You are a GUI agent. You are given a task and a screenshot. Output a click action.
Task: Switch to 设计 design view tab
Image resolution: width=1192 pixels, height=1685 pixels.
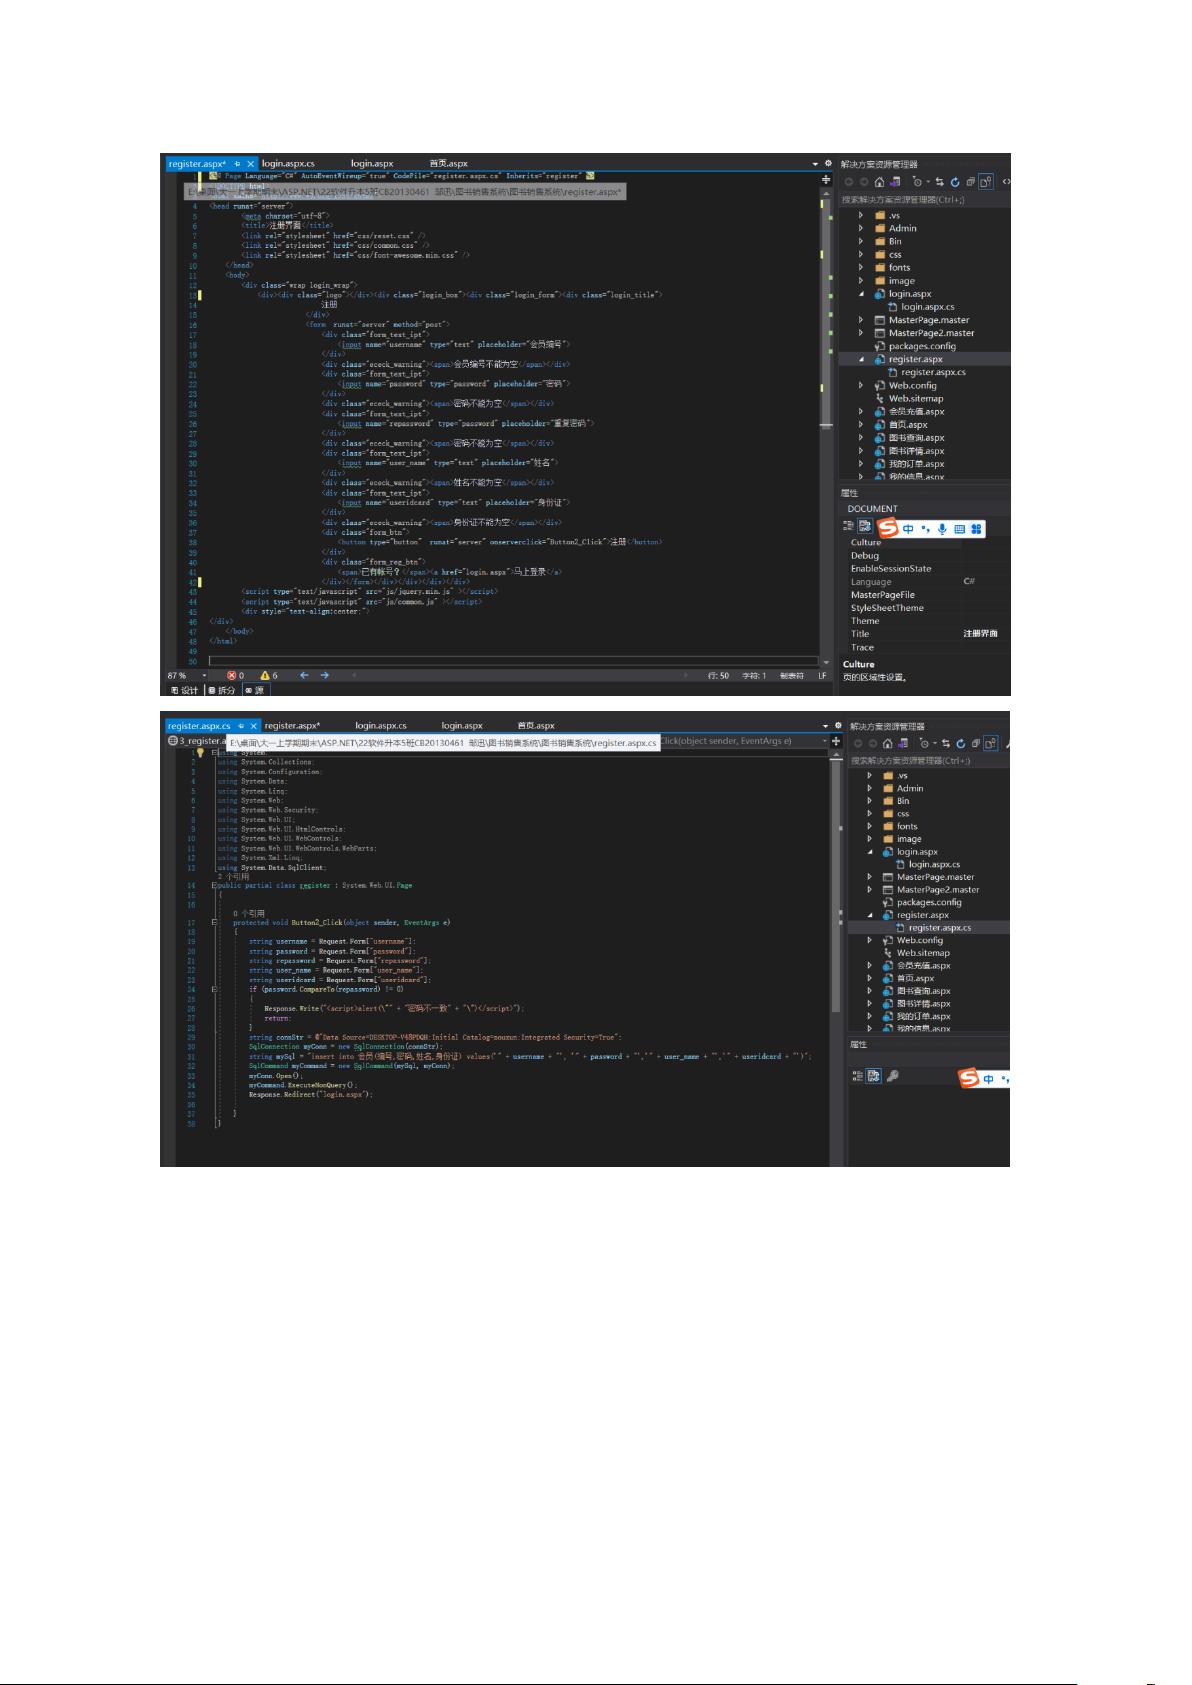coord(185,690)
